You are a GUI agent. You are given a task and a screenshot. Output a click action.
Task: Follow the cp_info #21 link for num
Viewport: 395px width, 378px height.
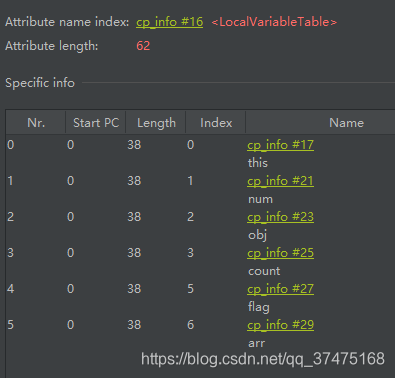[280, 181]
